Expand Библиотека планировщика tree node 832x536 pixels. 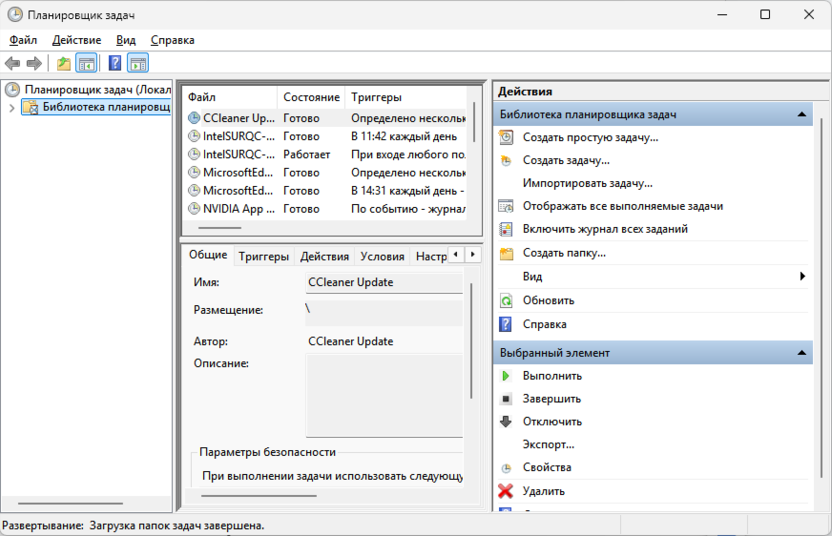[11, 108]
